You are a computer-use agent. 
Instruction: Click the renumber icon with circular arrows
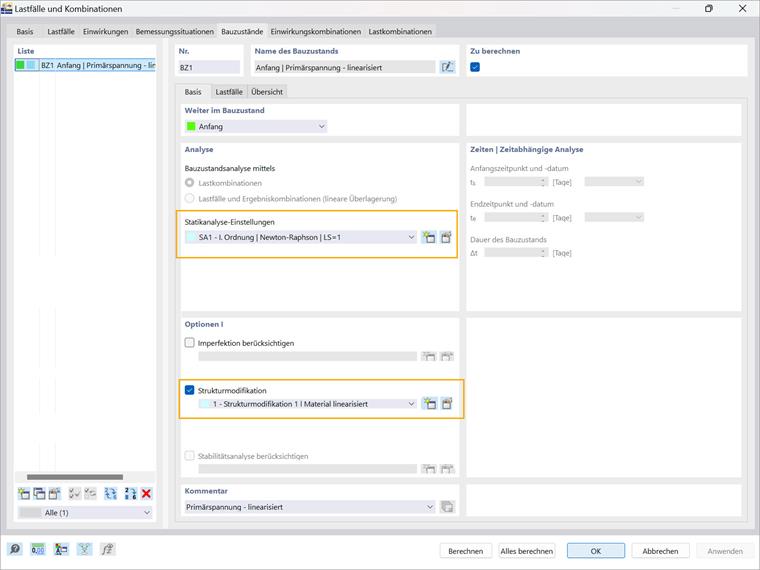click(111, 493)
